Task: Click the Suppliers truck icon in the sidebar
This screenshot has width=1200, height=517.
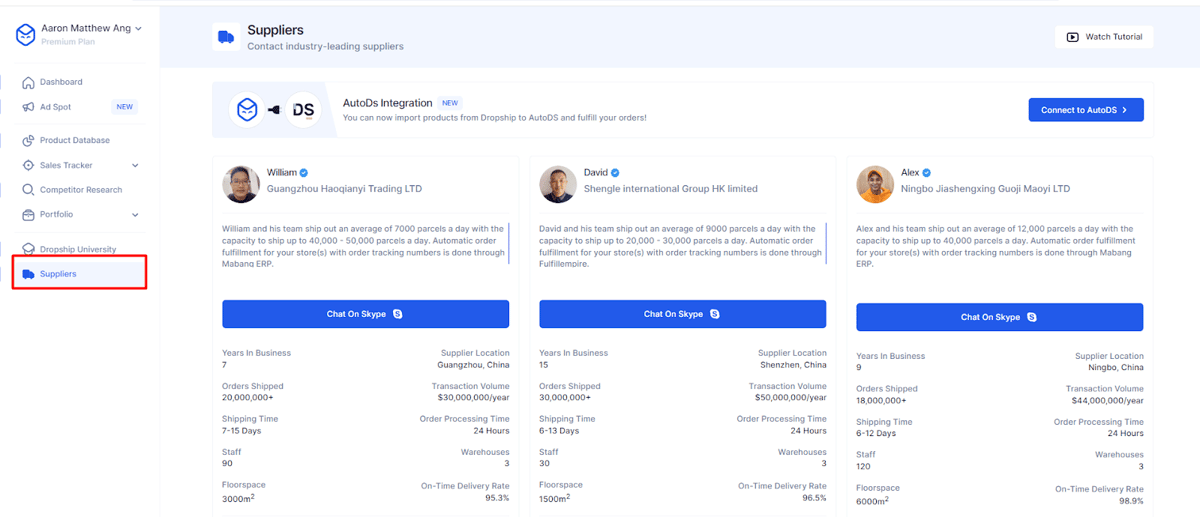Action: click(x=28, y=274)
